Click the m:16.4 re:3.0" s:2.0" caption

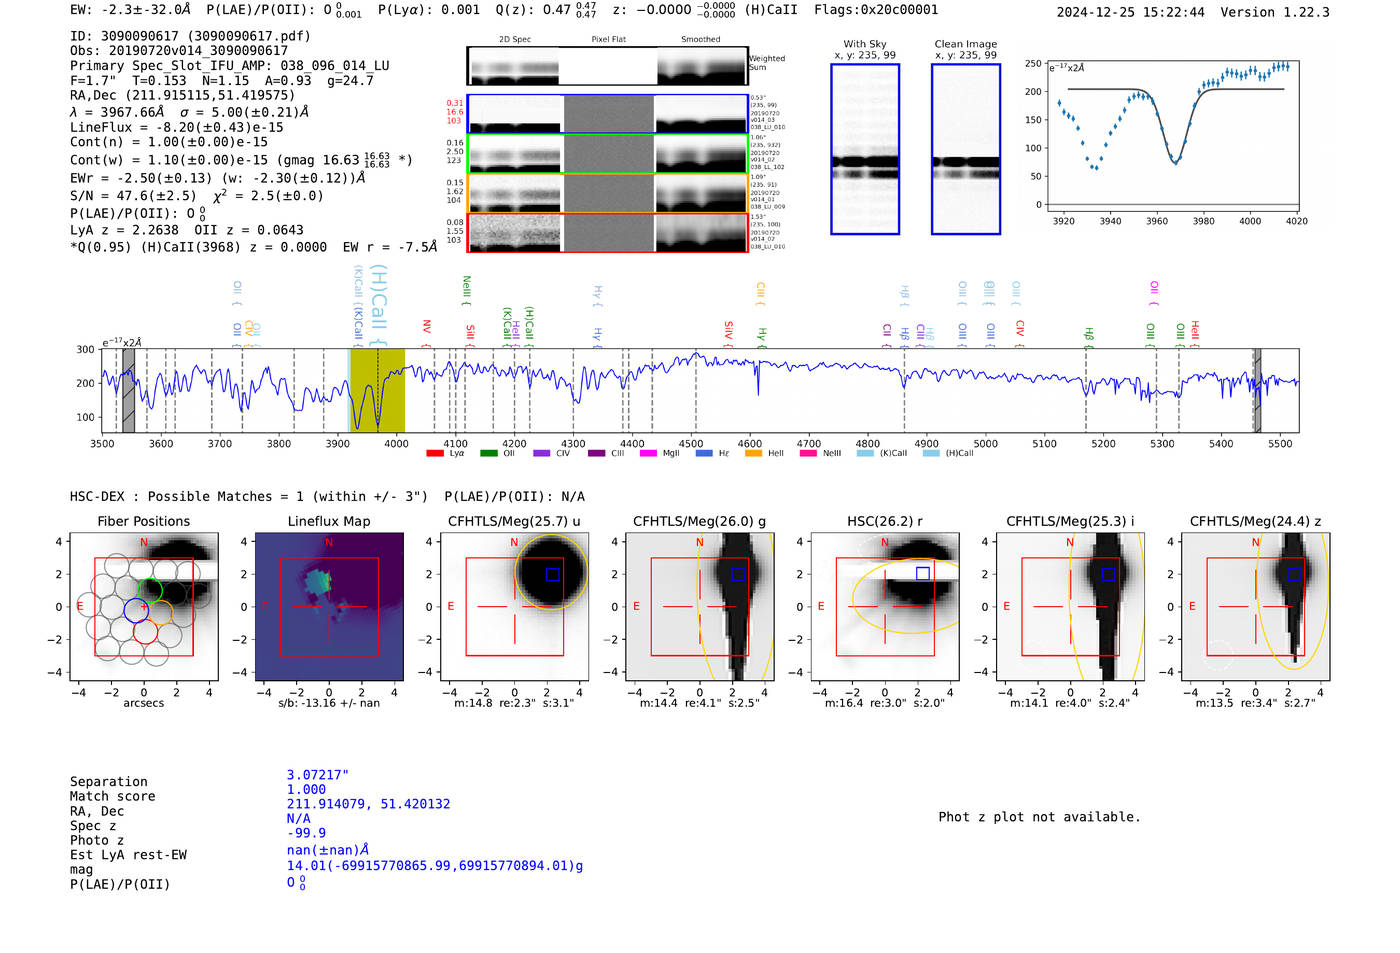(x=885, y=703)
